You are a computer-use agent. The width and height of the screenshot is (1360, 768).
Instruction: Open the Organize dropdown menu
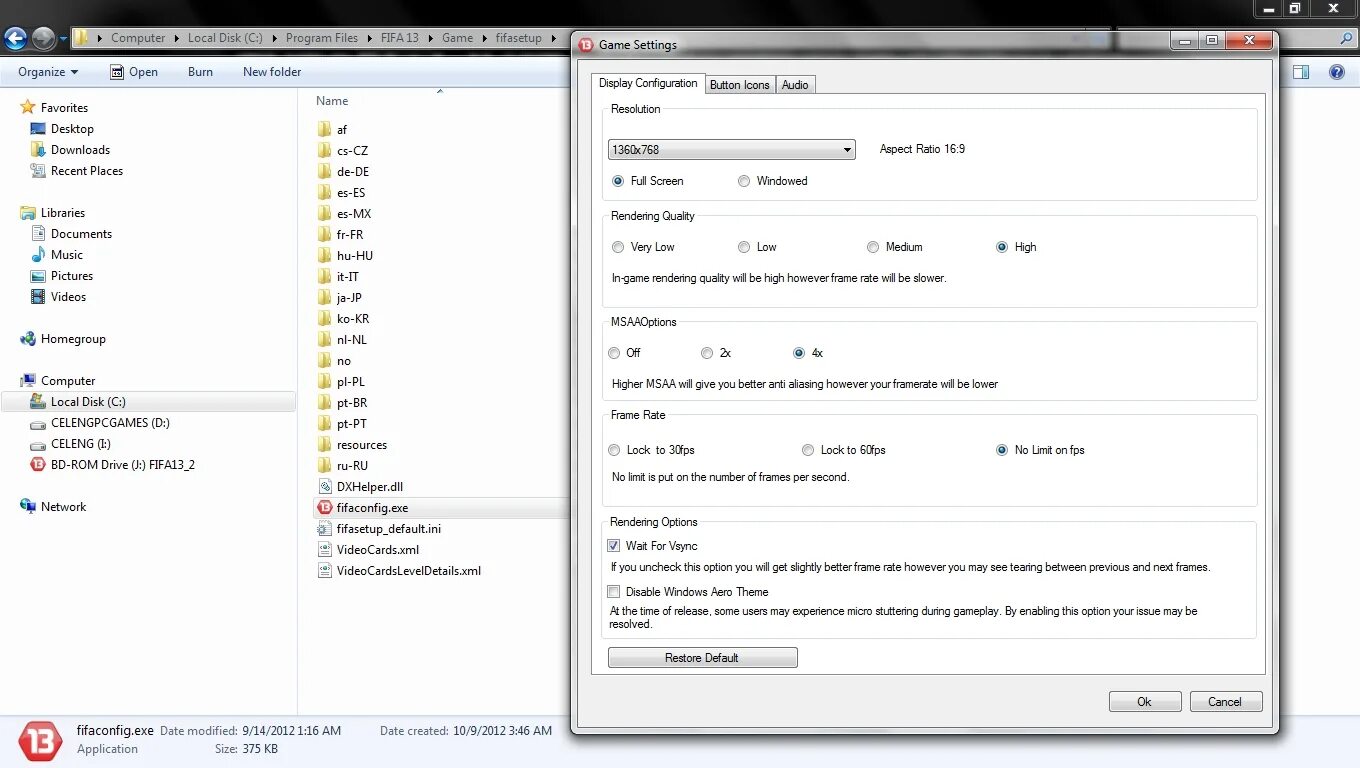coord(48,72)
